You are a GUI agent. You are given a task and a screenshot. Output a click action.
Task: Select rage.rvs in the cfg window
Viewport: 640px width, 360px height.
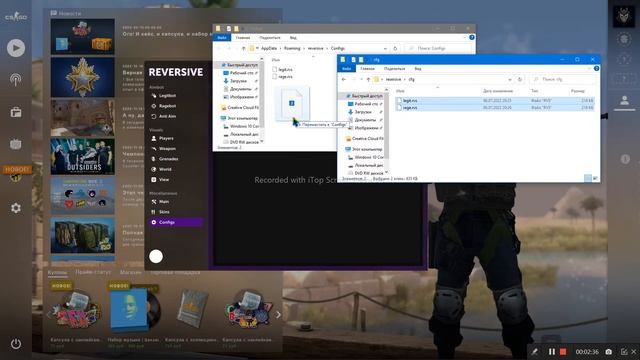click(x=495, y=108)
